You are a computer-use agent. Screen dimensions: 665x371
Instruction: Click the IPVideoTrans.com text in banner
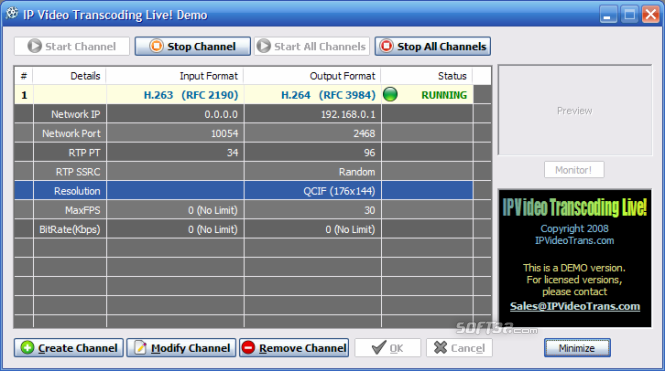(x=574, y=240)
